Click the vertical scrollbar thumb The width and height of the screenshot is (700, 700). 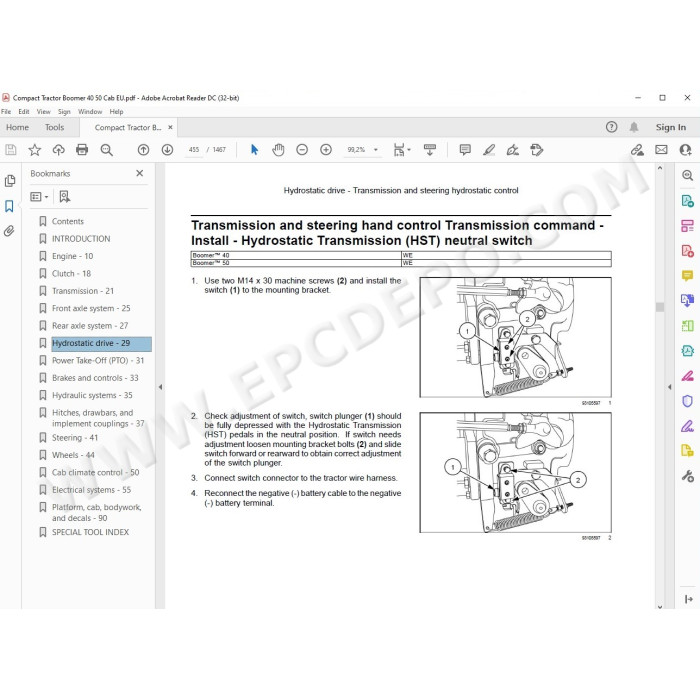[660, 307]
